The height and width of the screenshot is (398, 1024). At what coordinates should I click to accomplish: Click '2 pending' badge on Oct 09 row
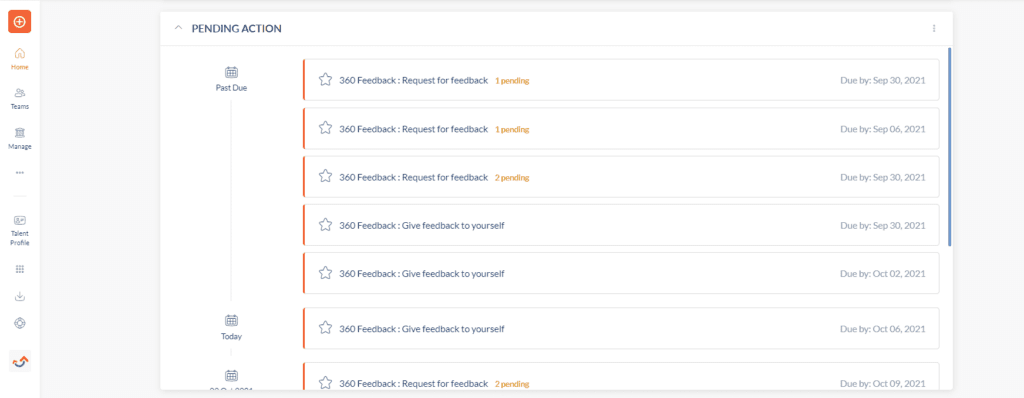[x=512, y=384]
